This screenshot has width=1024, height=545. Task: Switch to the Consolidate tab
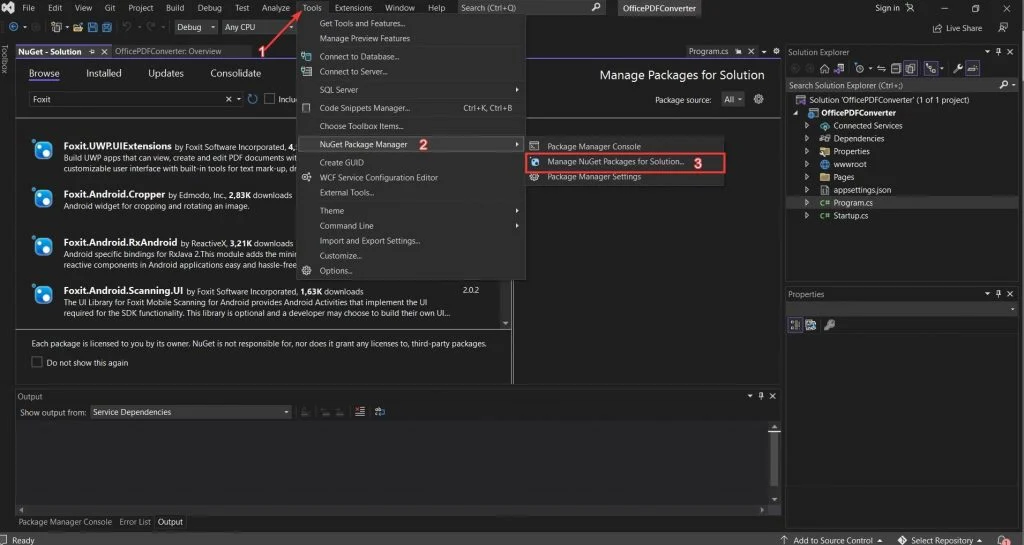235,73
